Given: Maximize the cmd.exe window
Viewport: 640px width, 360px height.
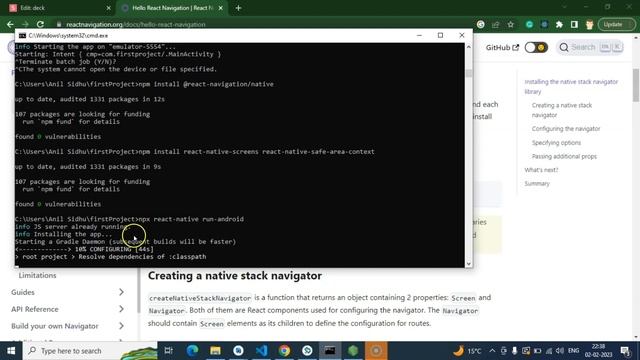Looking at the screenshot, I should (440, 36).
